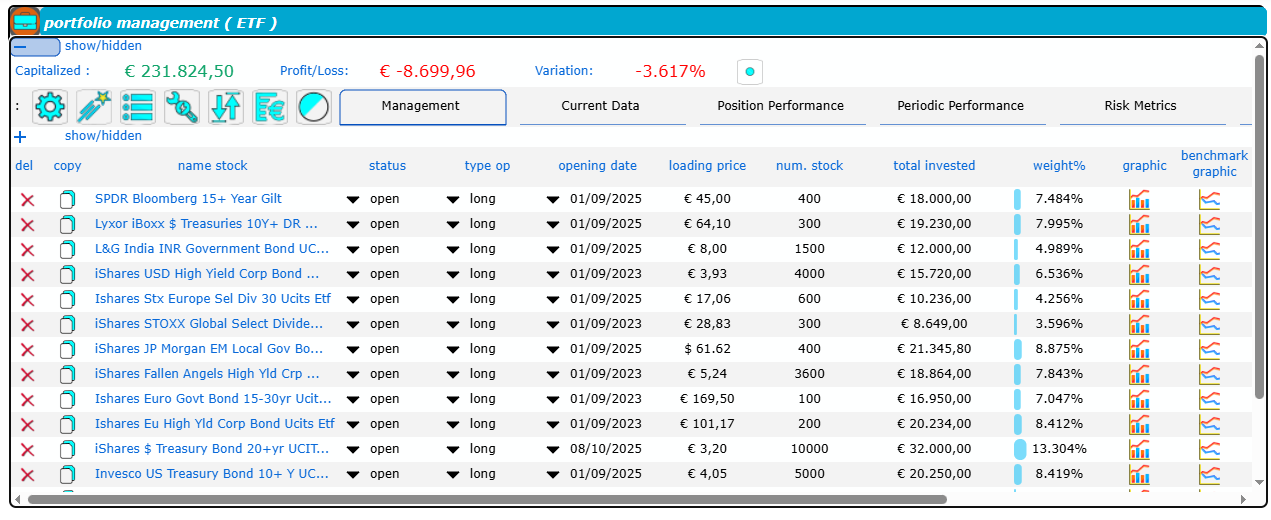The width and height of the screenshot is (1271, 520).
Task: Open graphic chart for L&G India bond
Action: click(1139, 250)
